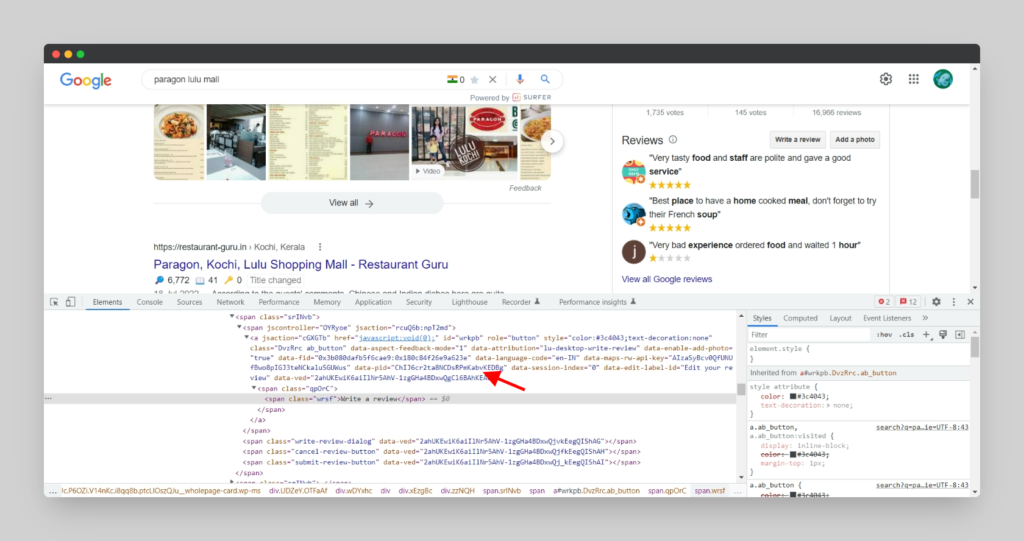Image resolution: width=1024 pixels, height=541 pixels.
Task: Open the Google account avatar
Action: pos(942,79)
